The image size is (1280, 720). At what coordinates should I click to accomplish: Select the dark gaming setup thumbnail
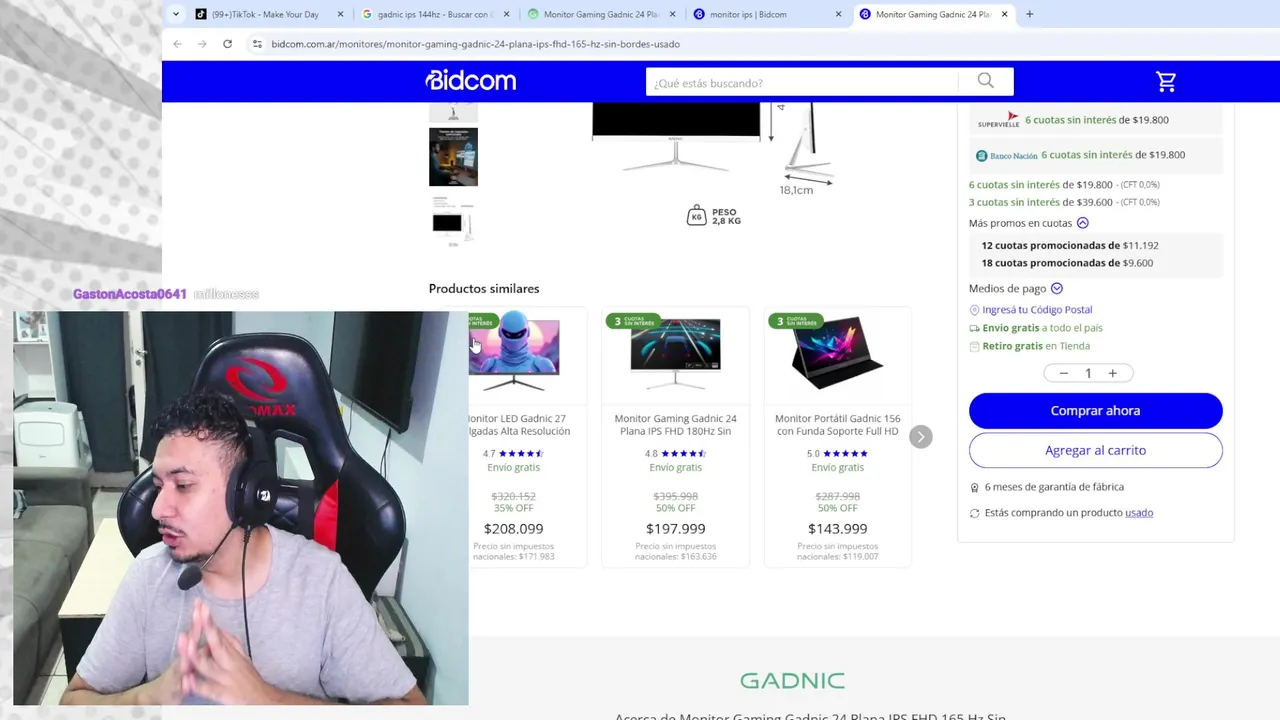pos(453,157)
